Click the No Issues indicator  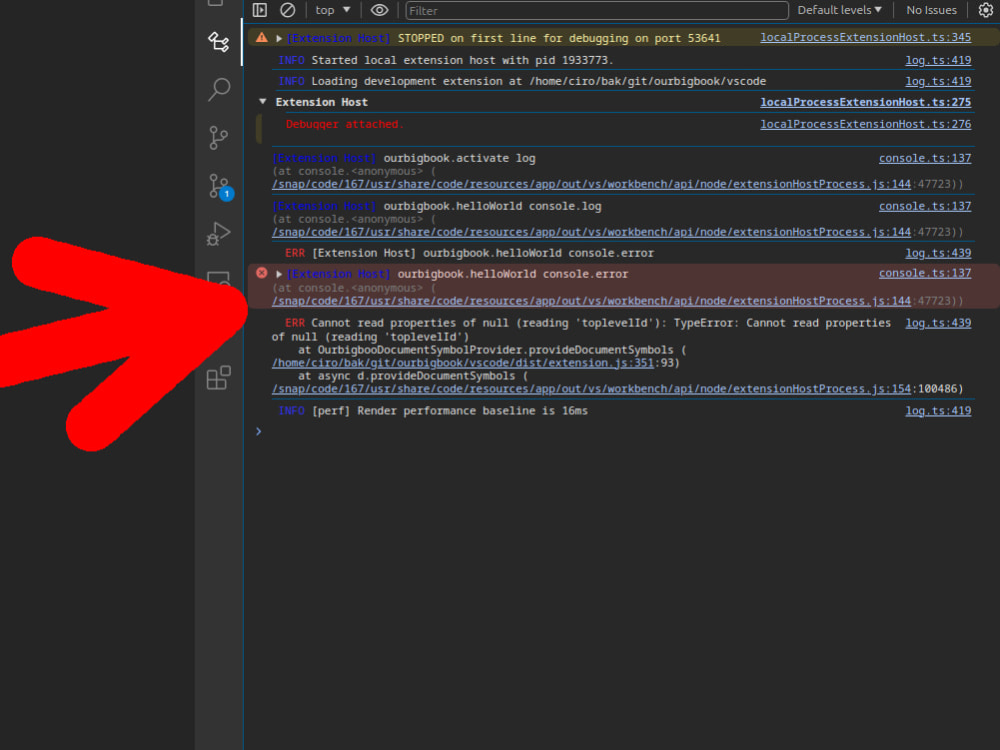931,10
